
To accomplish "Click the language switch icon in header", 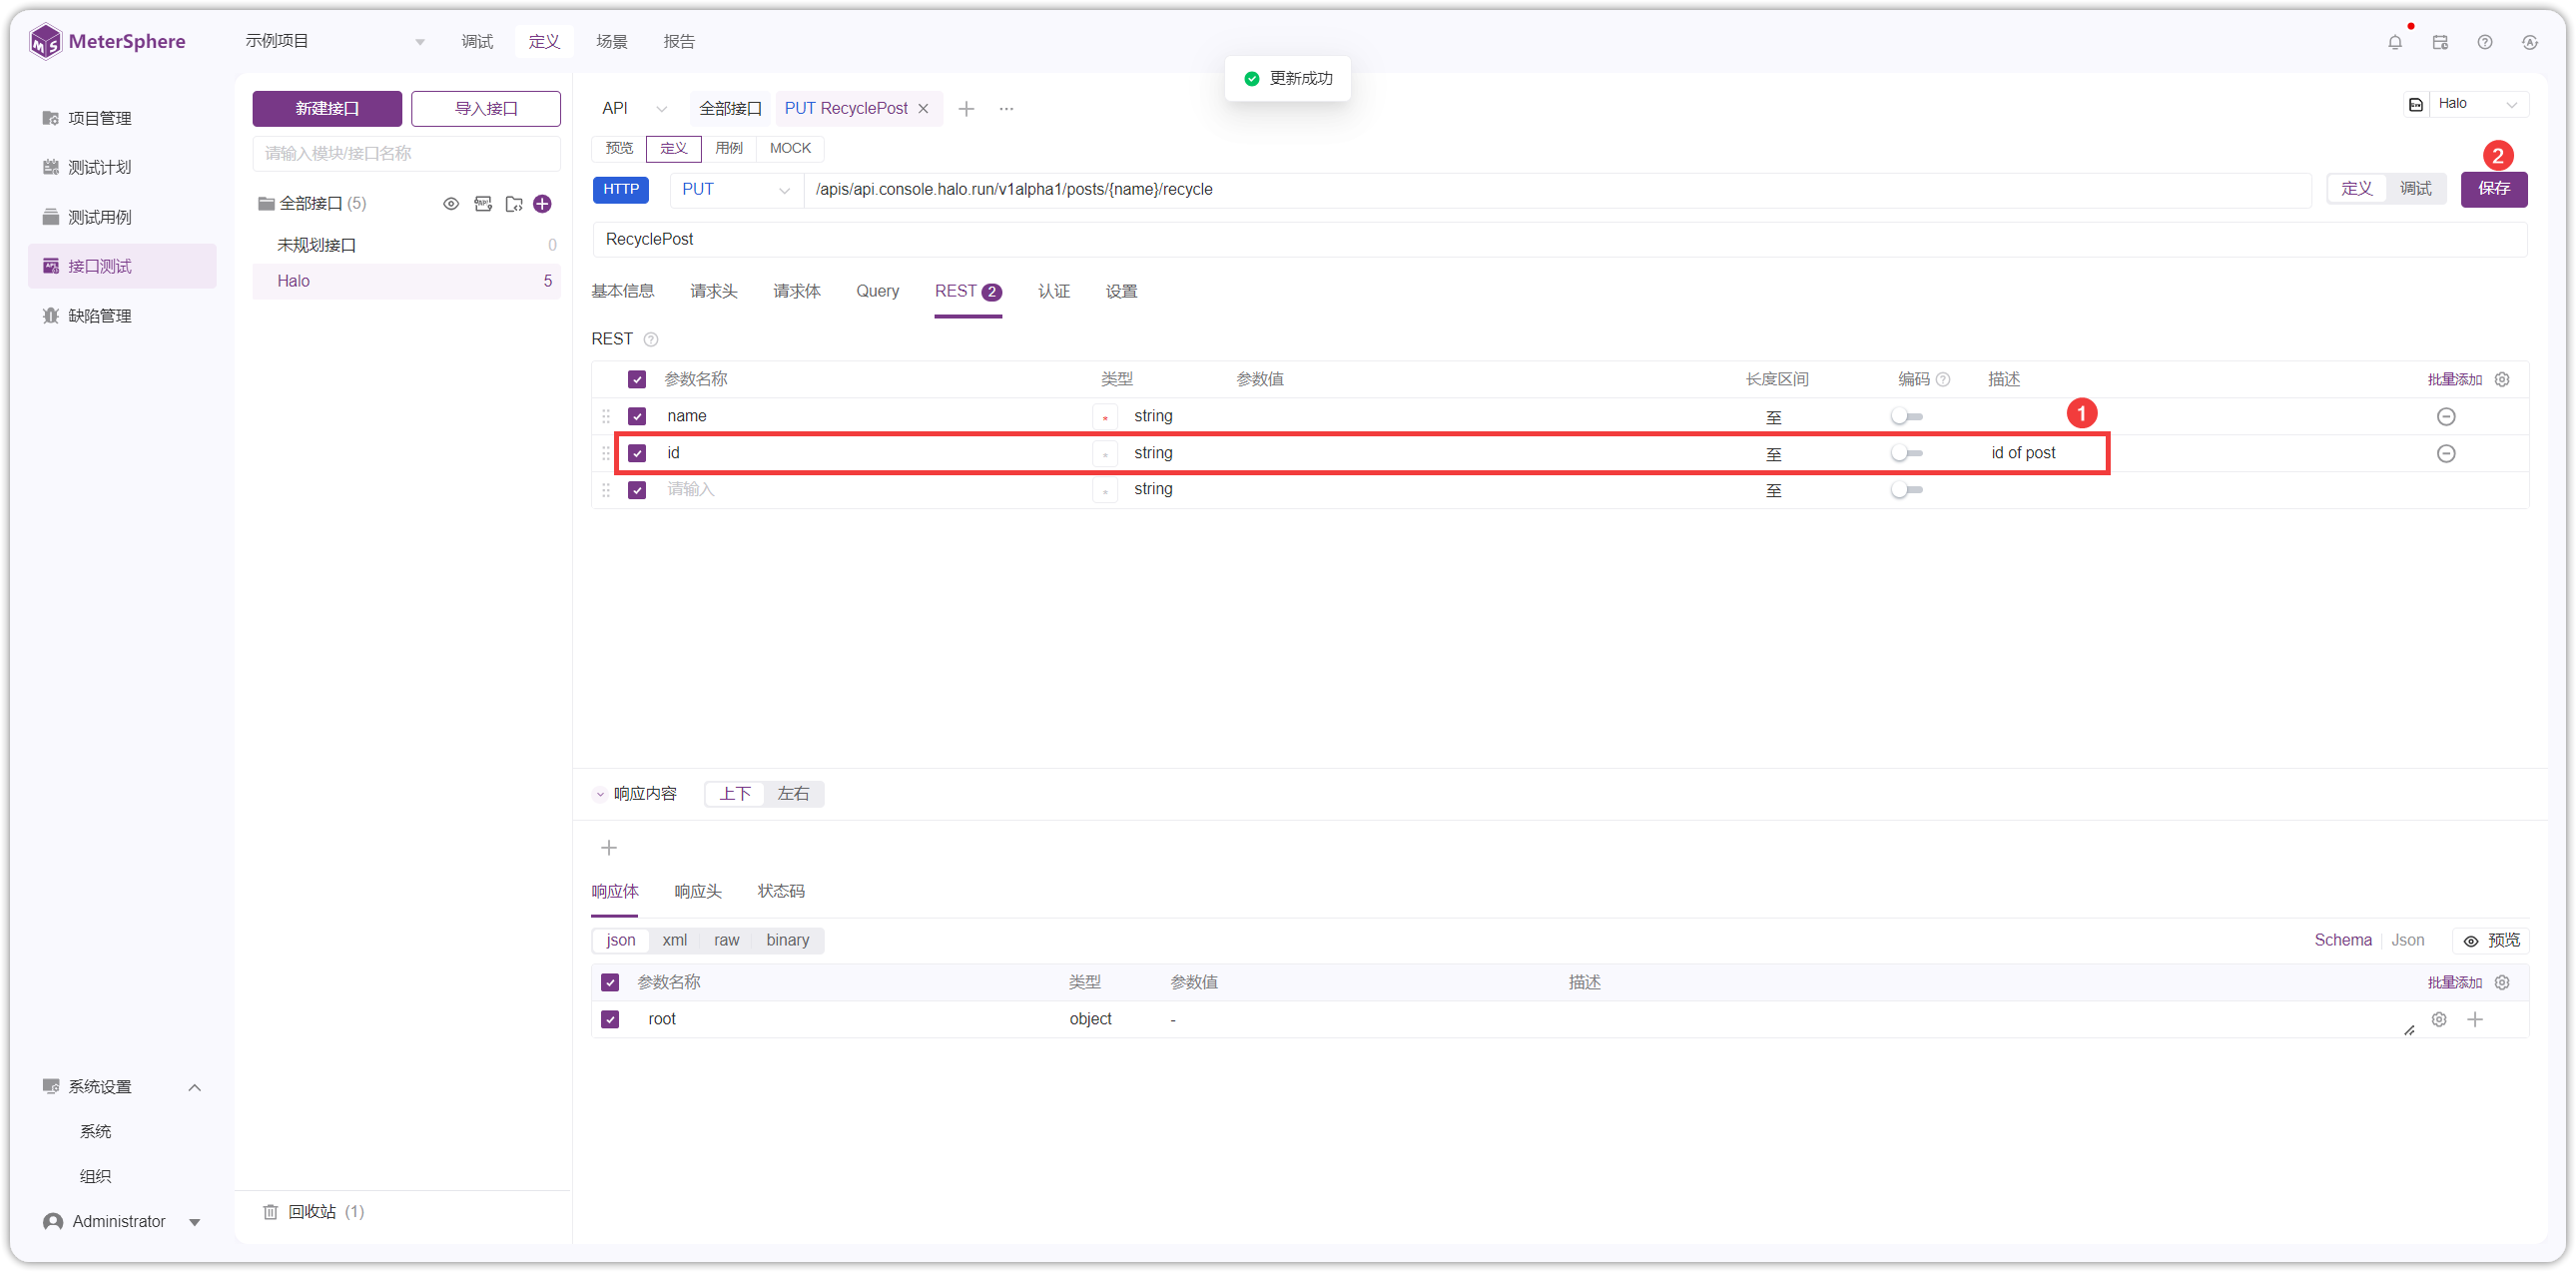I will (2529, 42).
